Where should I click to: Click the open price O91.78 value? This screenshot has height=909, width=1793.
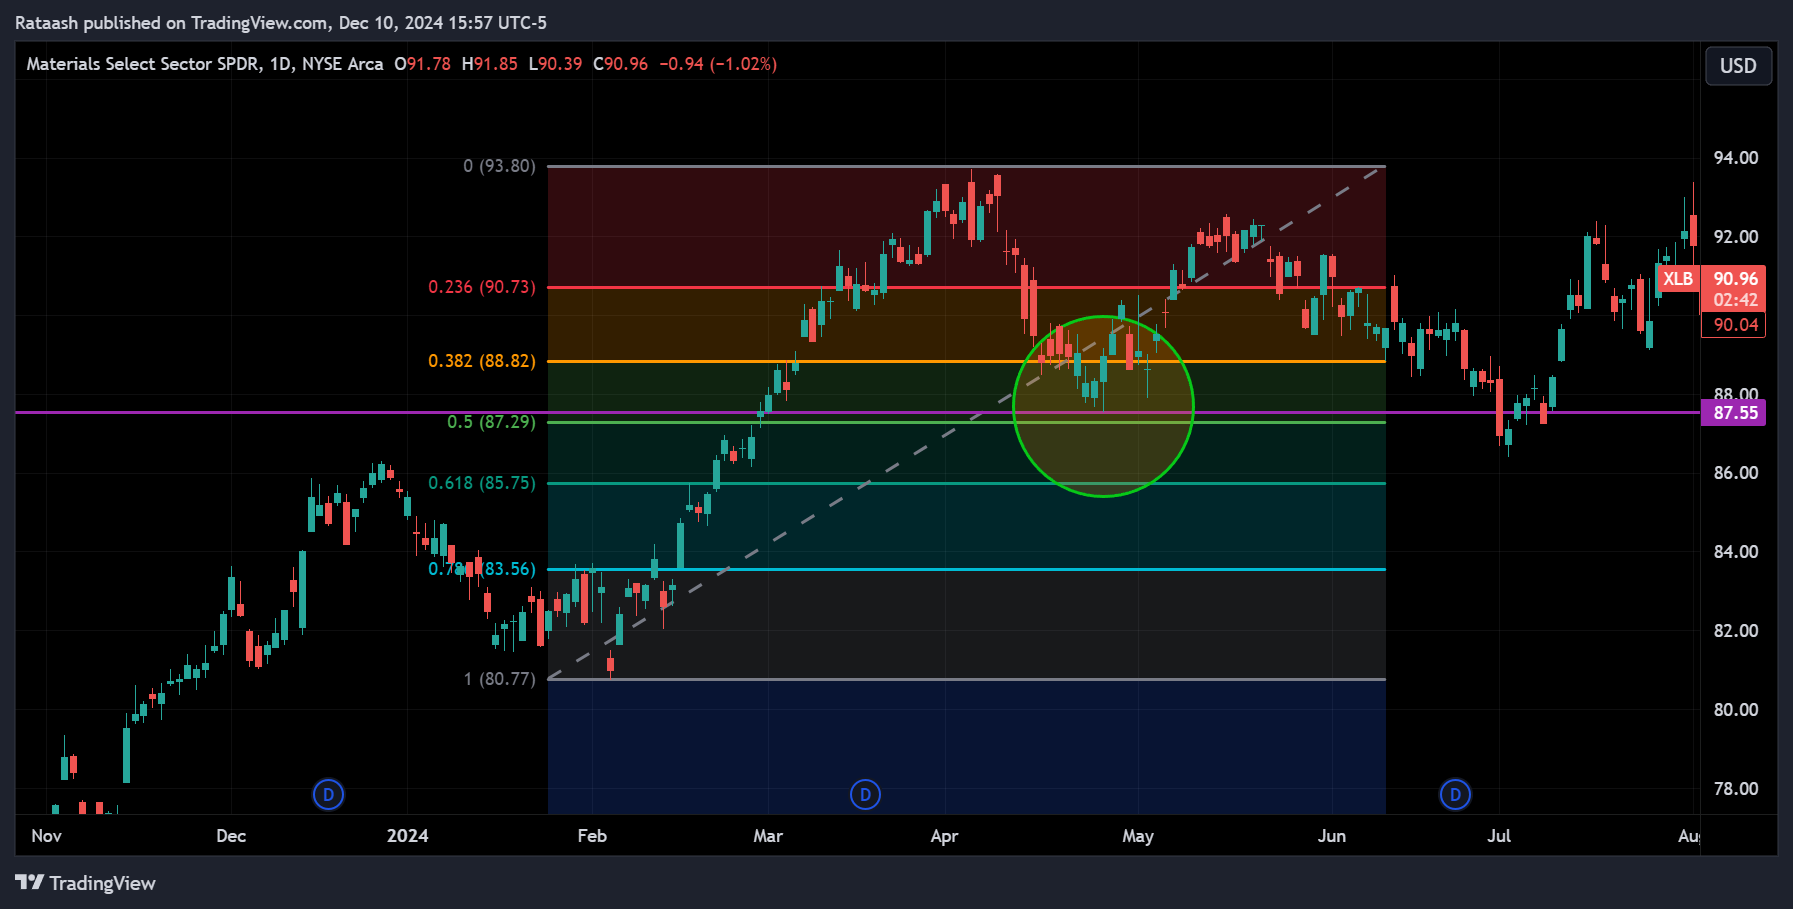422,64
